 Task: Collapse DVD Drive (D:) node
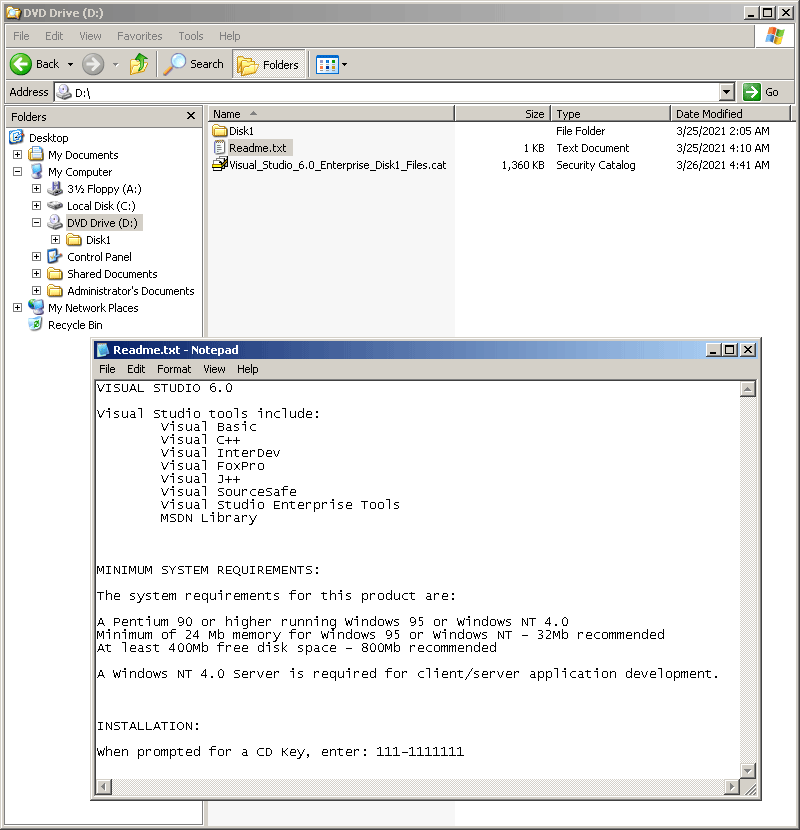coord(37,222)
